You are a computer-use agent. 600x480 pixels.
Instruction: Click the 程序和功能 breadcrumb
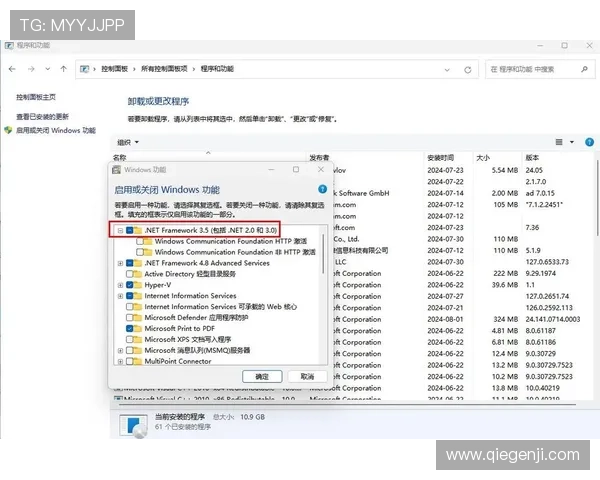217,69
